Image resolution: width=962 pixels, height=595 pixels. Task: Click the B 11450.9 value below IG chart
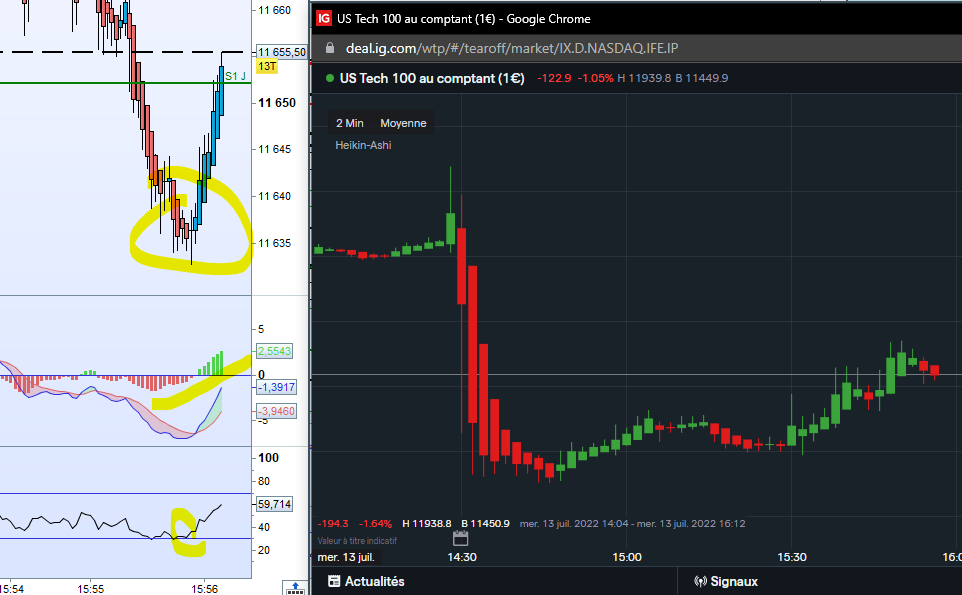(x=485, y=524)
